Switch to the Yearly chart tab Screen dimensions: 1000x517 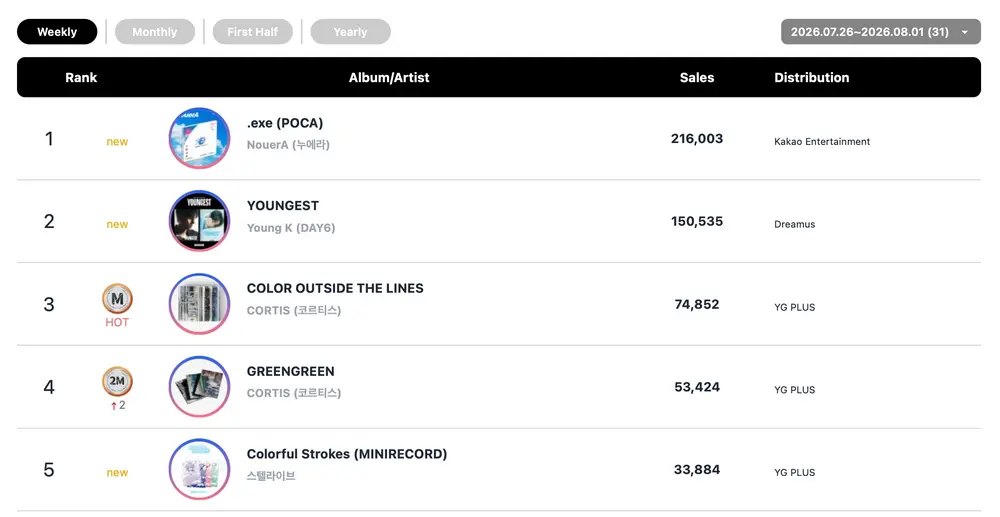point(350,32)
